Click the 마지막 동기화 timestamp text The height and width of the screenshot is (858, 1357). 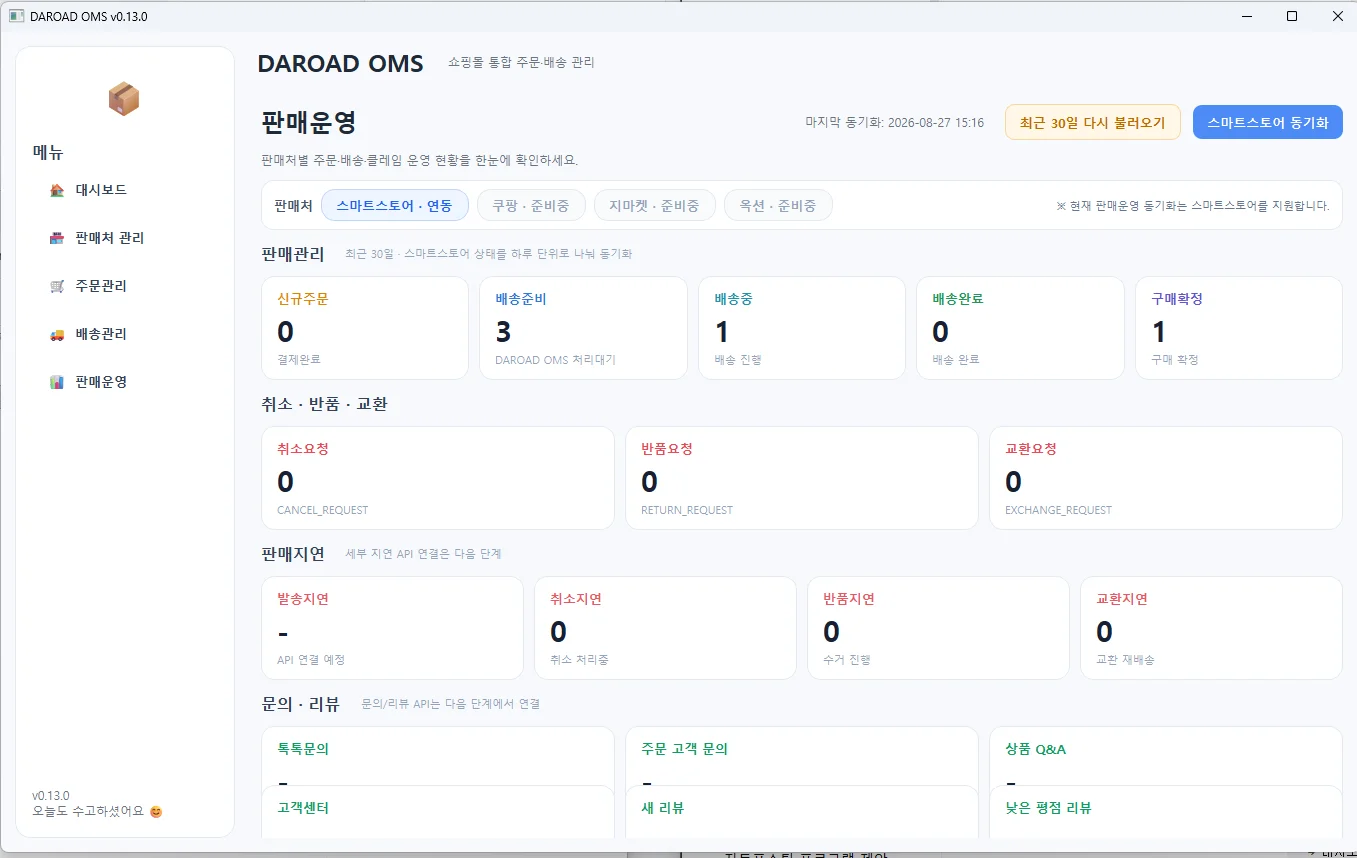tap(894, 123)
